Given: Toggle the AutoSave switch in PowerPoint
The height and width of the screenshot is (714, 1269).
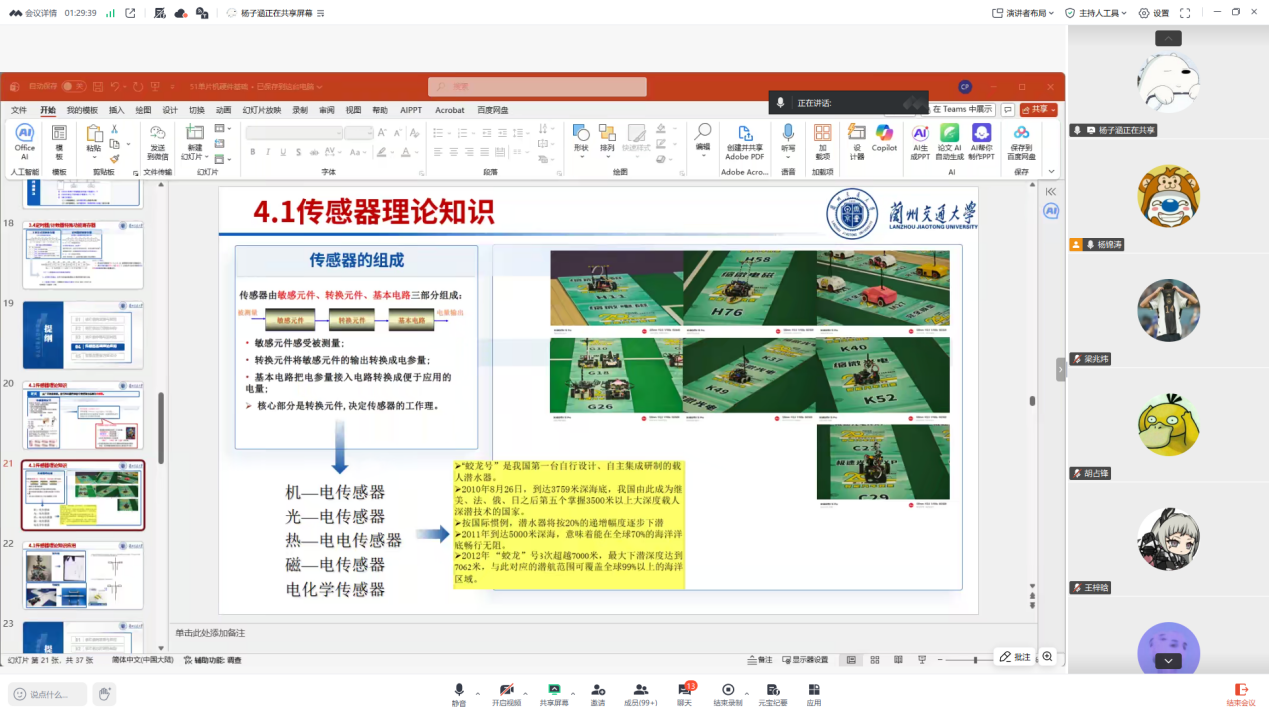Looking at the screenshot, I should tap(73, 87).
